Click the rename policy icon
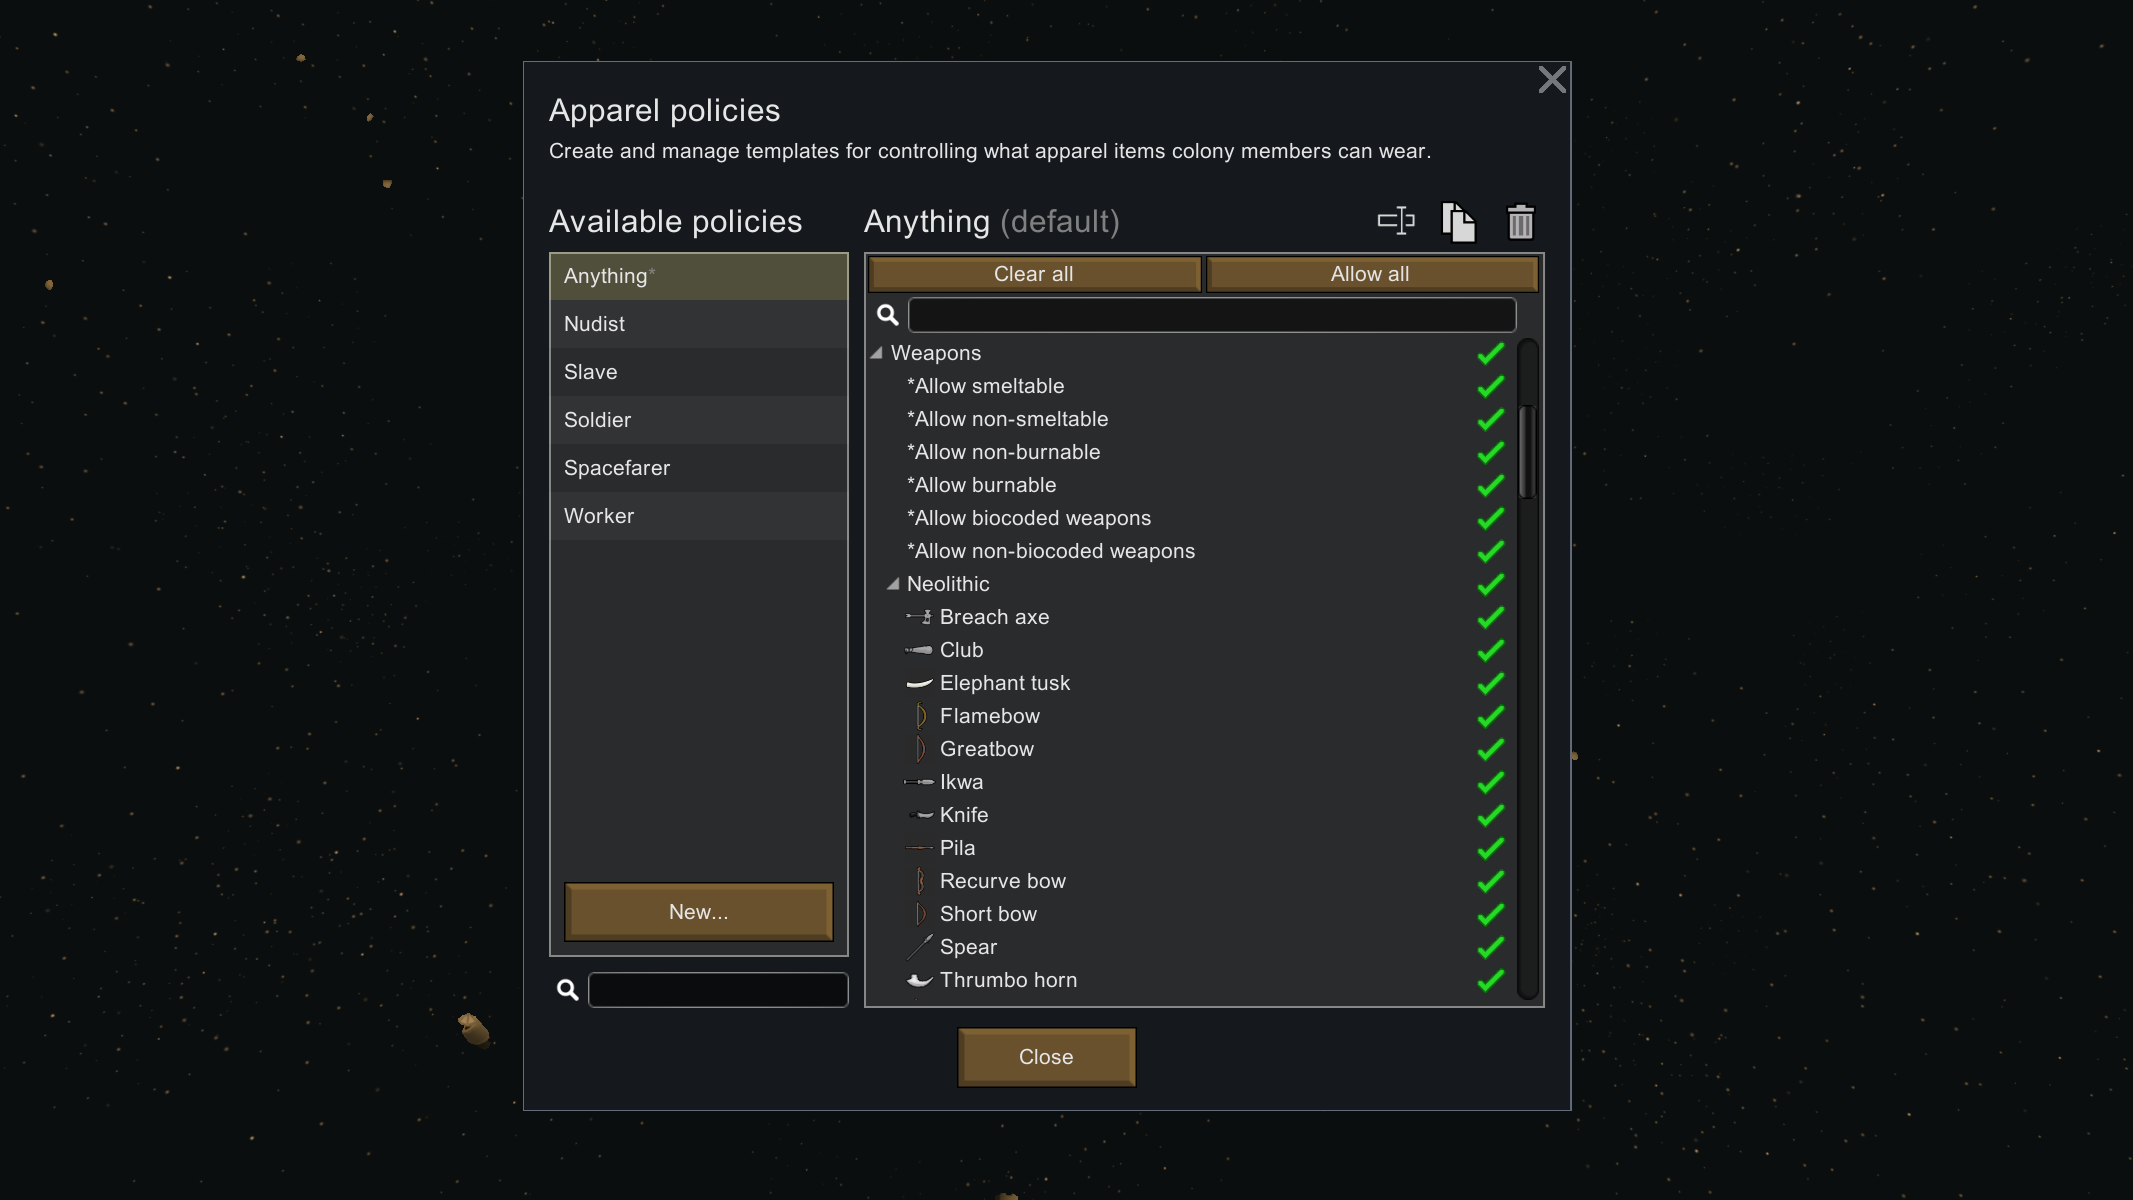Screen dimensions: 2133x1200 (x=1396, y=221)
